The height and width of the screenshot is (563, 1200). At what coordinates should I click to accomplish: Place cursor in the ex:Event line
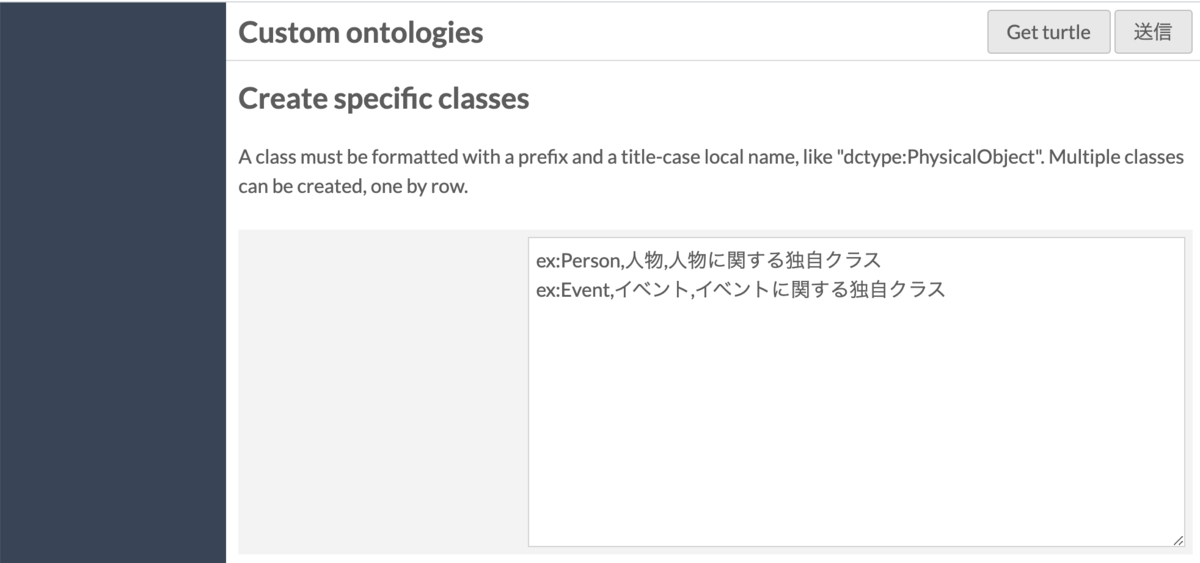coord(740,290)
